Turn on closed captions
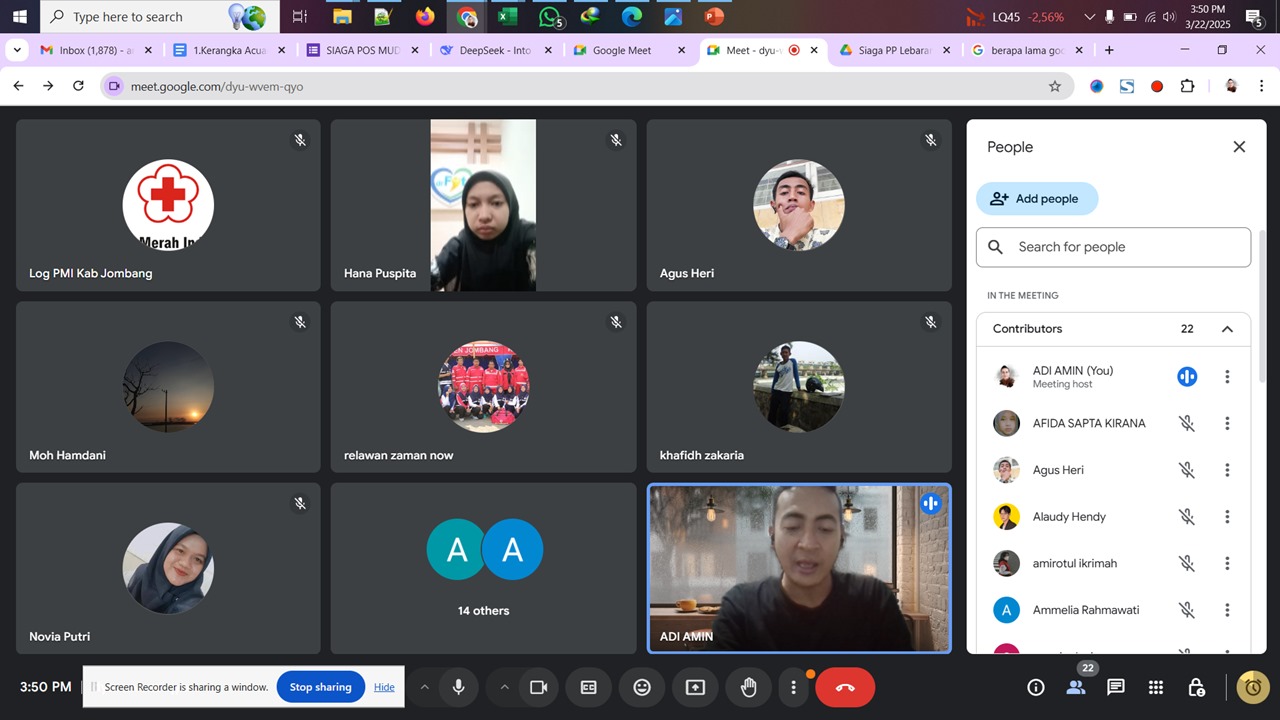 click(588, 687)
